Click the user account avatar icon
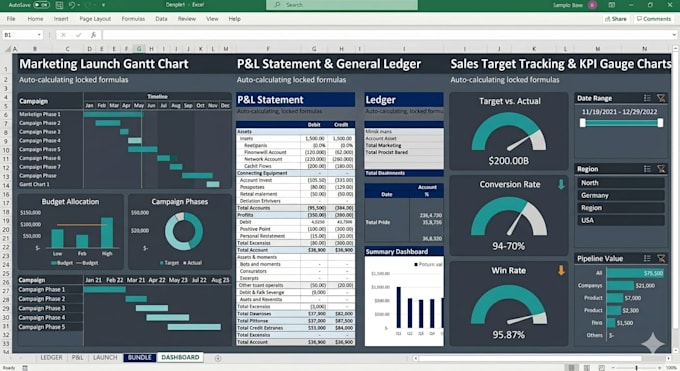Viewport: 680px width, 371px height. tap(592, 5)
